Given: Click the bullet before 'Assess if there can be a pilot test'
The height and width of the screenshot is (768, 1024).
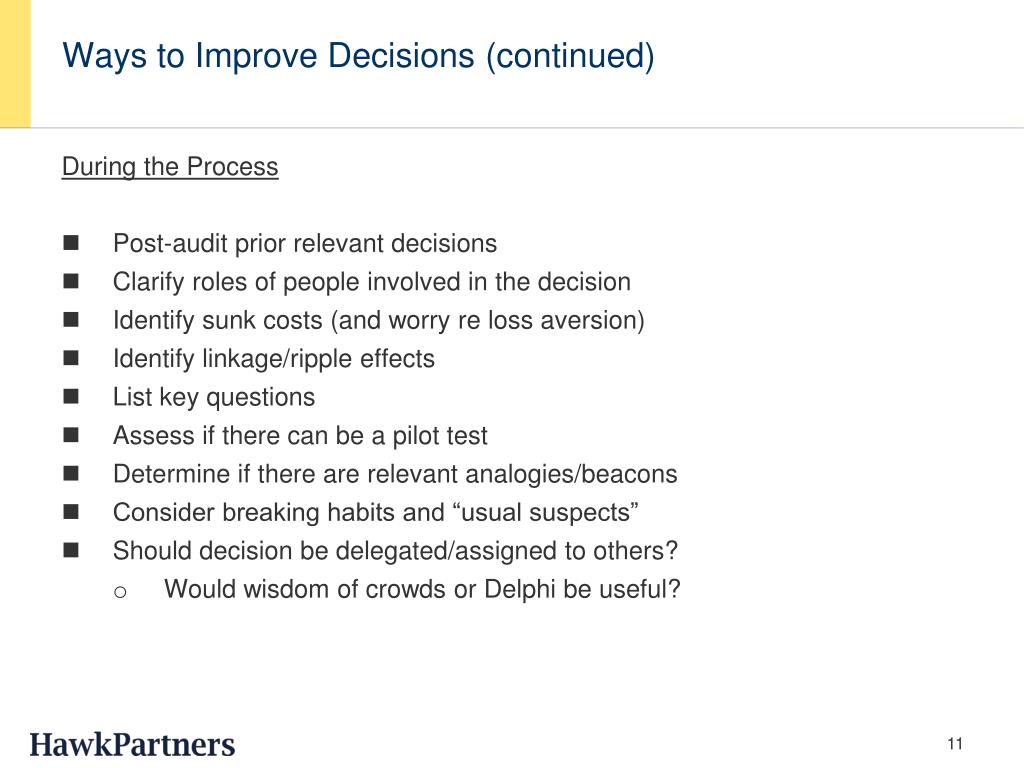Looking at the screenshot, I should tap(71, 435).
